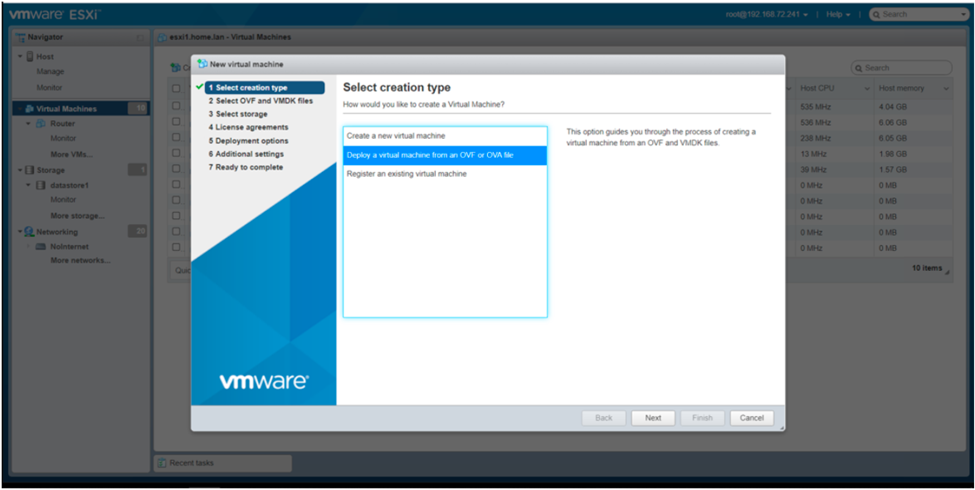Click the Back button

pyautogui.click(x=604, y=418)
